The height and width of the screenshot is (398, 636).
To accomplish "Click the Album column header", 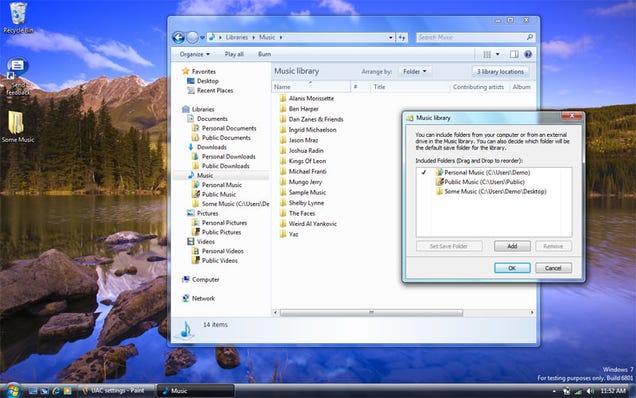I will pyautogui.click(x=522, y=87).
